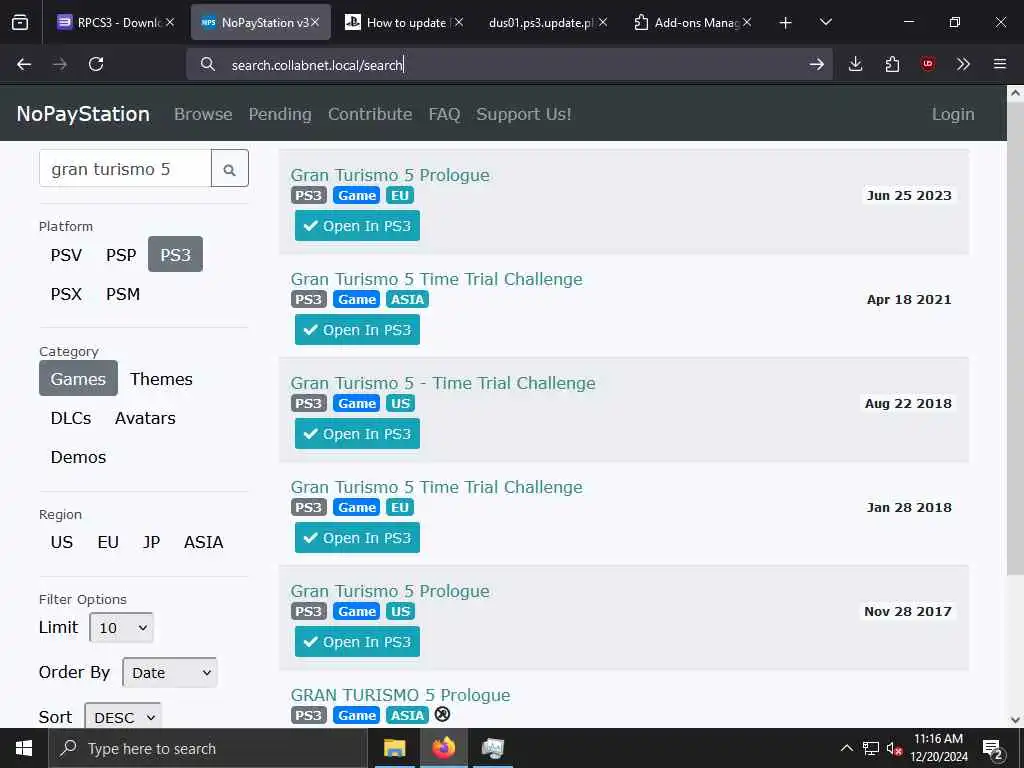Select the Avatars category filter

(x=145, y=418)
